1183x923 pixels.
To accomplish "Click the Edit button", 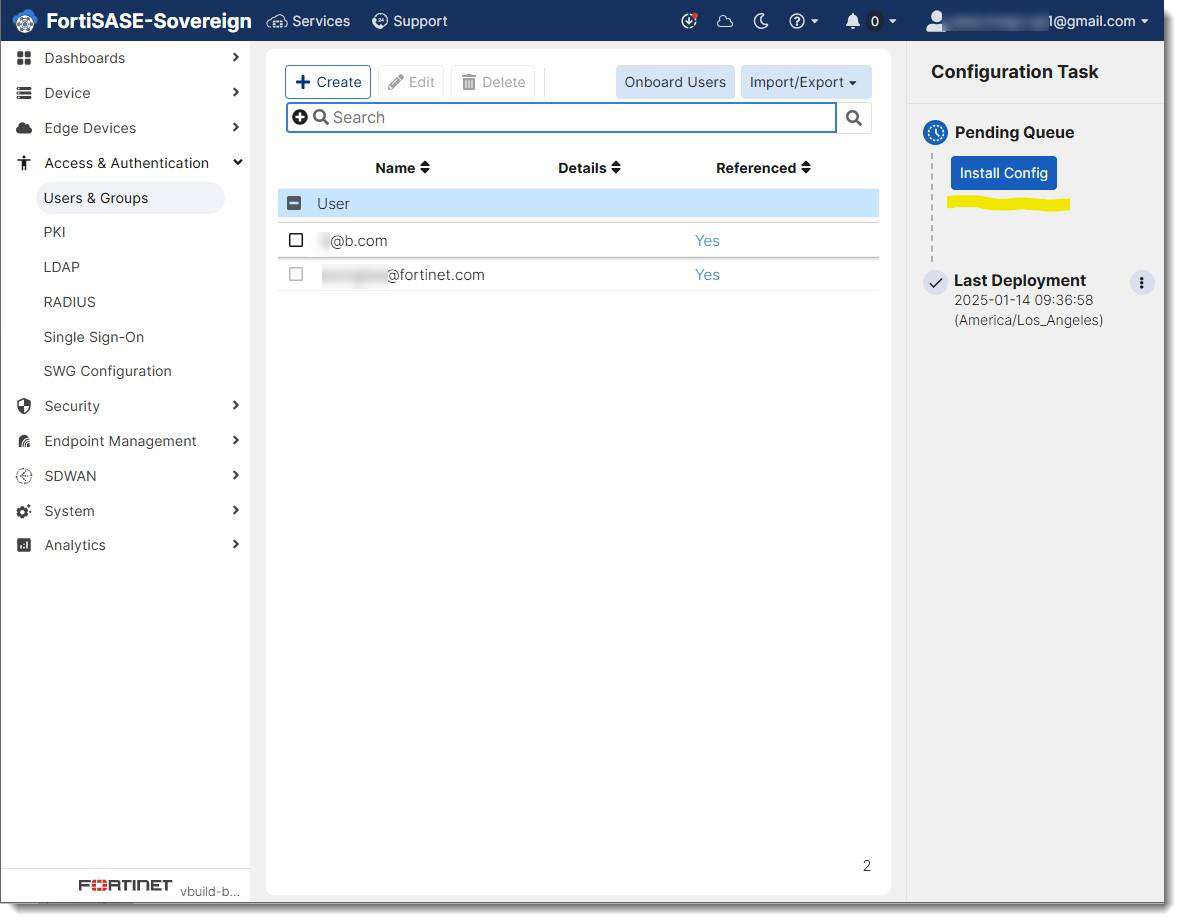I will (x=410, y=82).
